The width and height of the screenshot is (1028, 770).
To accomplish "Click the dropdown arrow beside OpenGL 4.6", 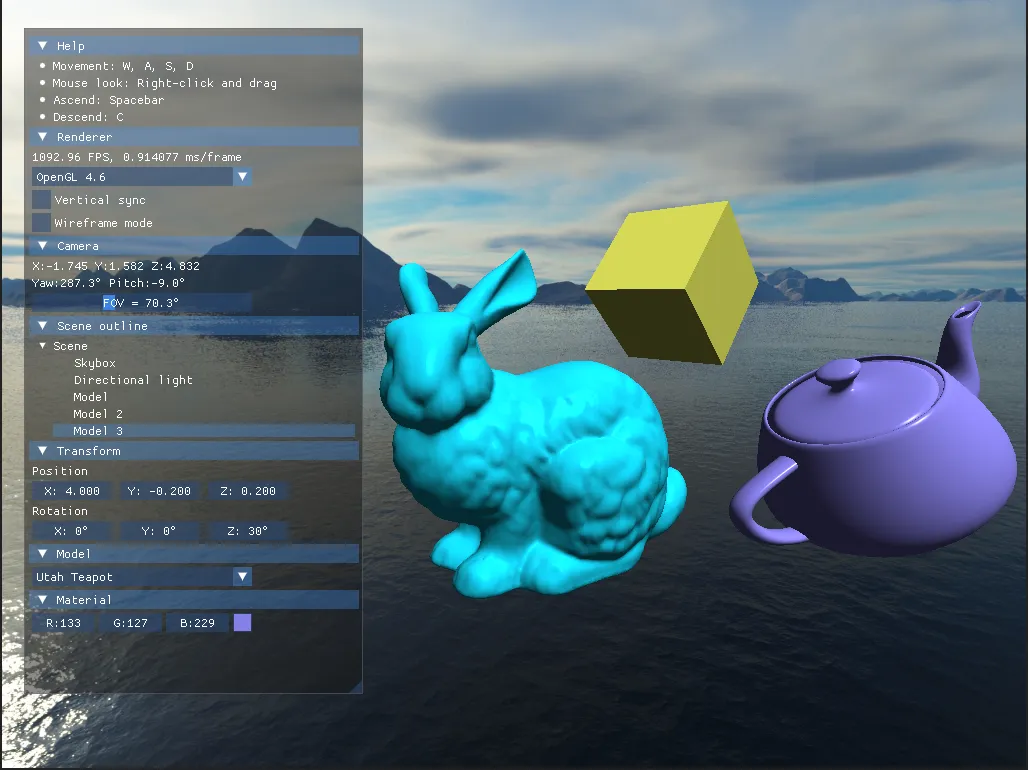I will pos(242,176).
